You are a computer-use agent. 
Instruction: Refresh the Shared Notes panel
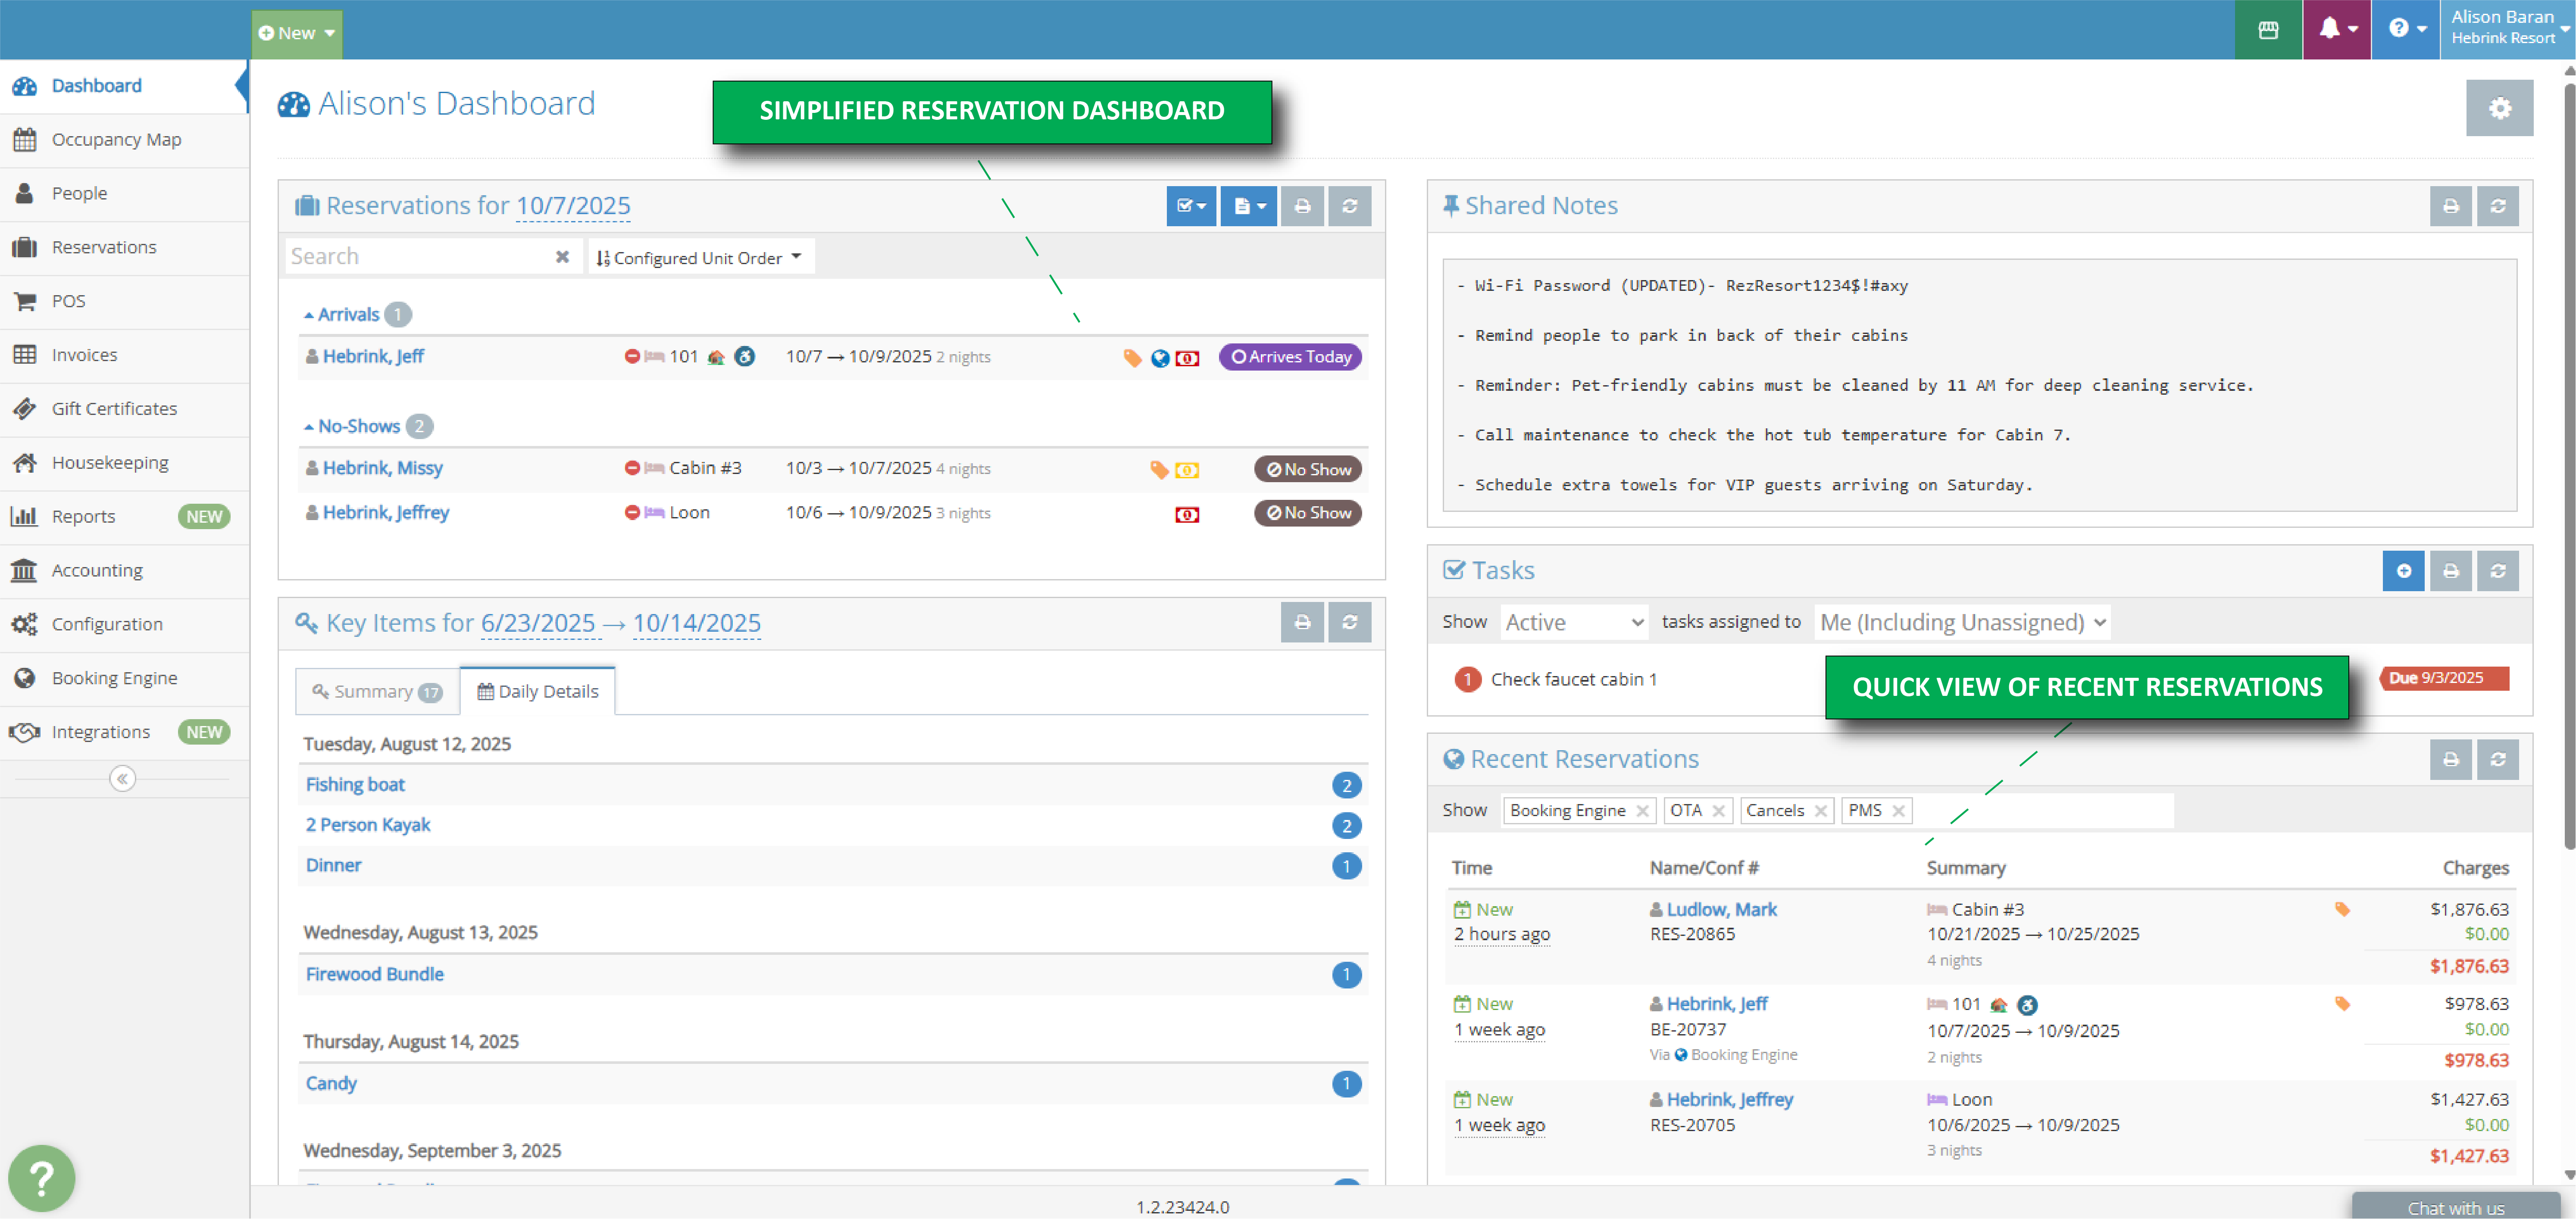2497,206
